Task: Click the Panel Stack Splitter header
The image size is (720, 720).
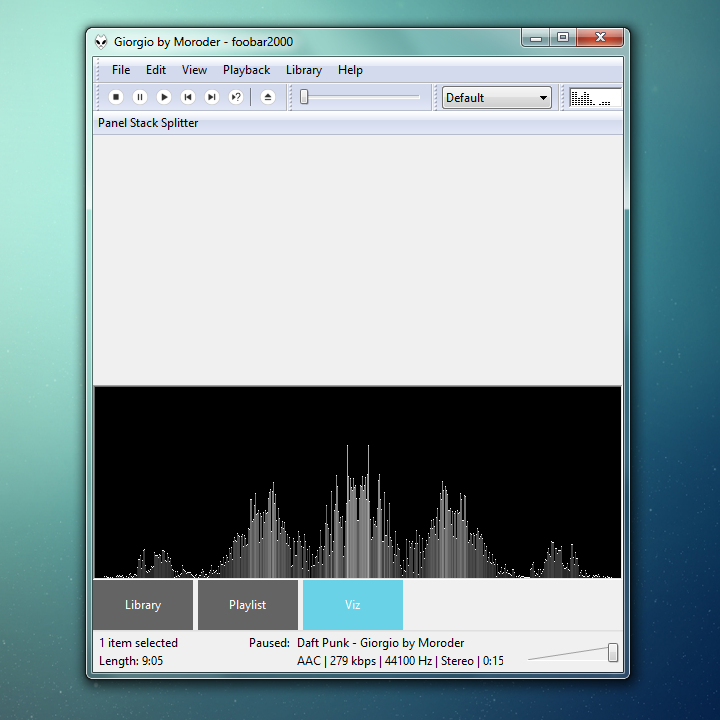Action: point(358,123)
